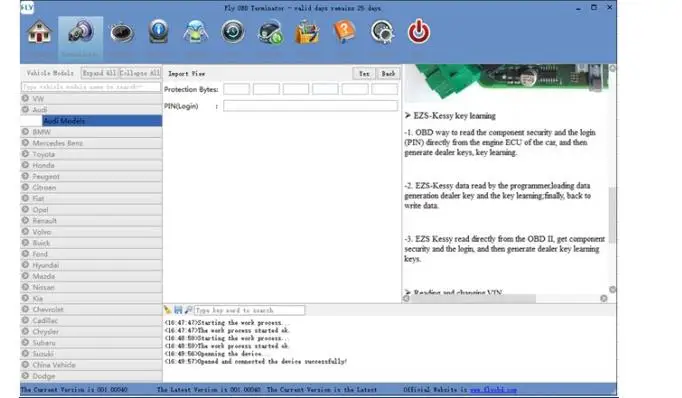Click the clock history toolbar icon
682x398 pixels.
coord(233,32)
